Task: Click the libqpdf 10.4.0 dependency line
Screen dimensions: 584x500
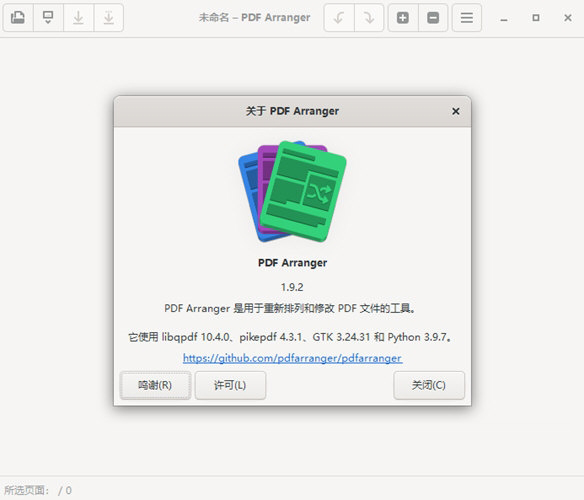Action: pyautogui.click(x=290, y=337)
